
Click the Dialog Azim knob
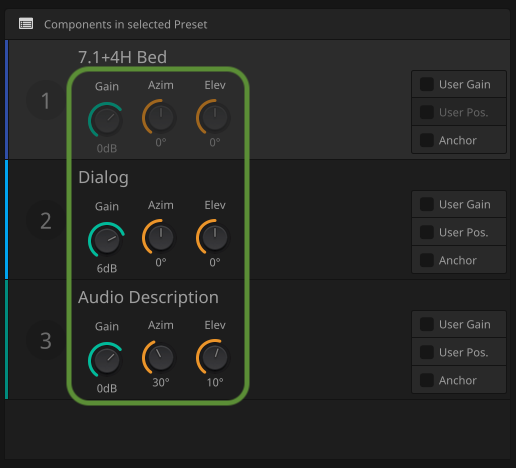[x=161, y=237]
